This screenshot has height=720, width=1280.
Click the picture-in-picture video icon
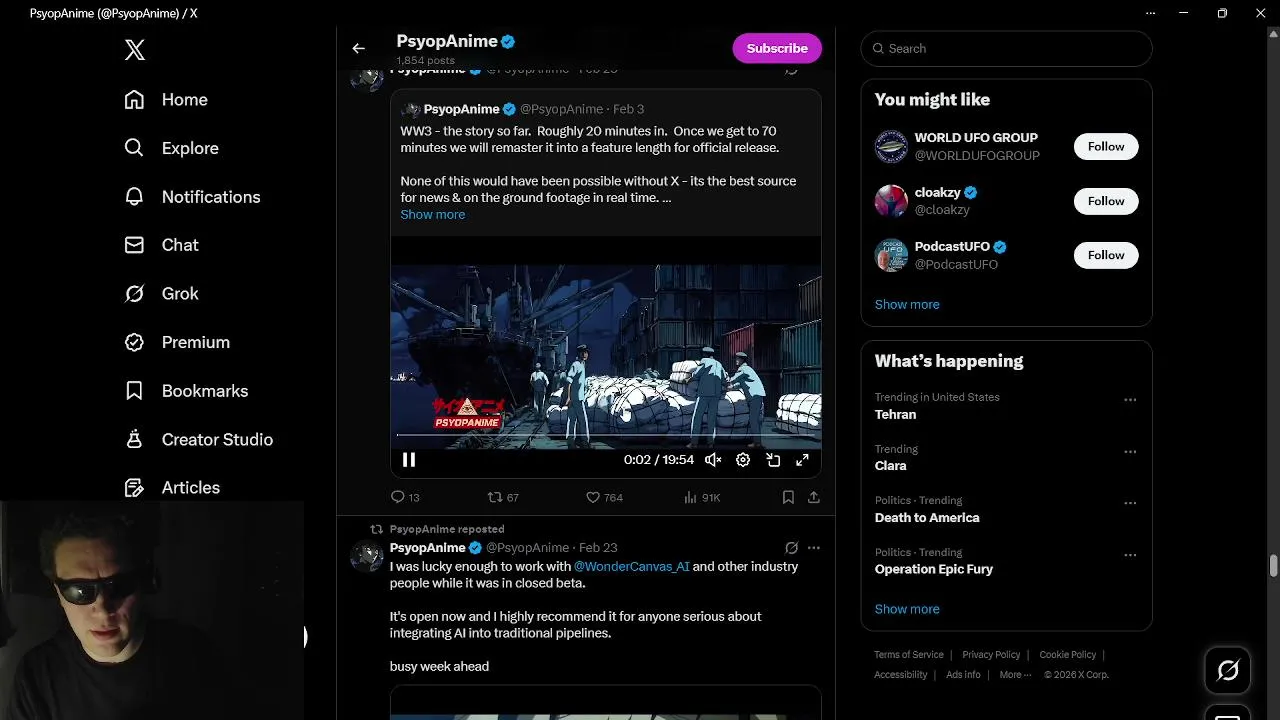point(773,460)
